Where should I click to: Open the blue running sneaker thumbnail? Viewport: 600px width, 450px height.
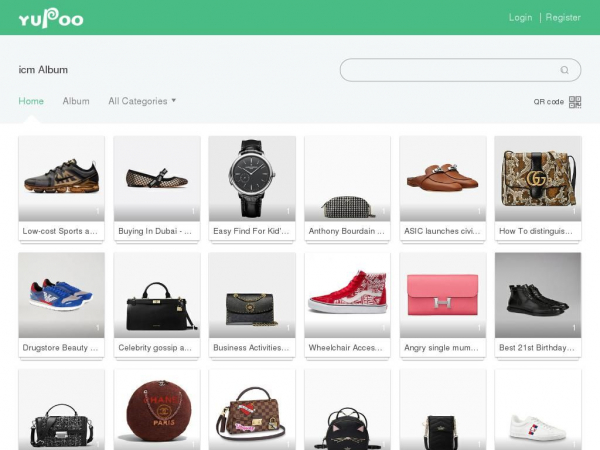tap(61, 295)
